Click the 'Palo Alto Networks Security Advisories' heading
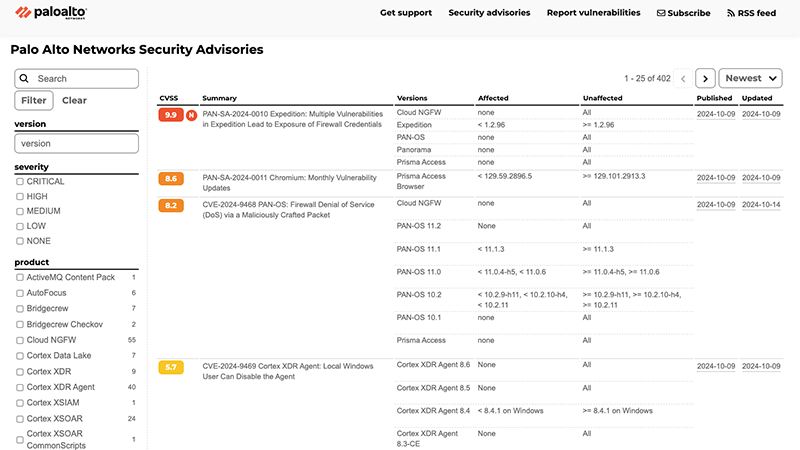This screenshot has width=800, height=450. tap(137, 49)
